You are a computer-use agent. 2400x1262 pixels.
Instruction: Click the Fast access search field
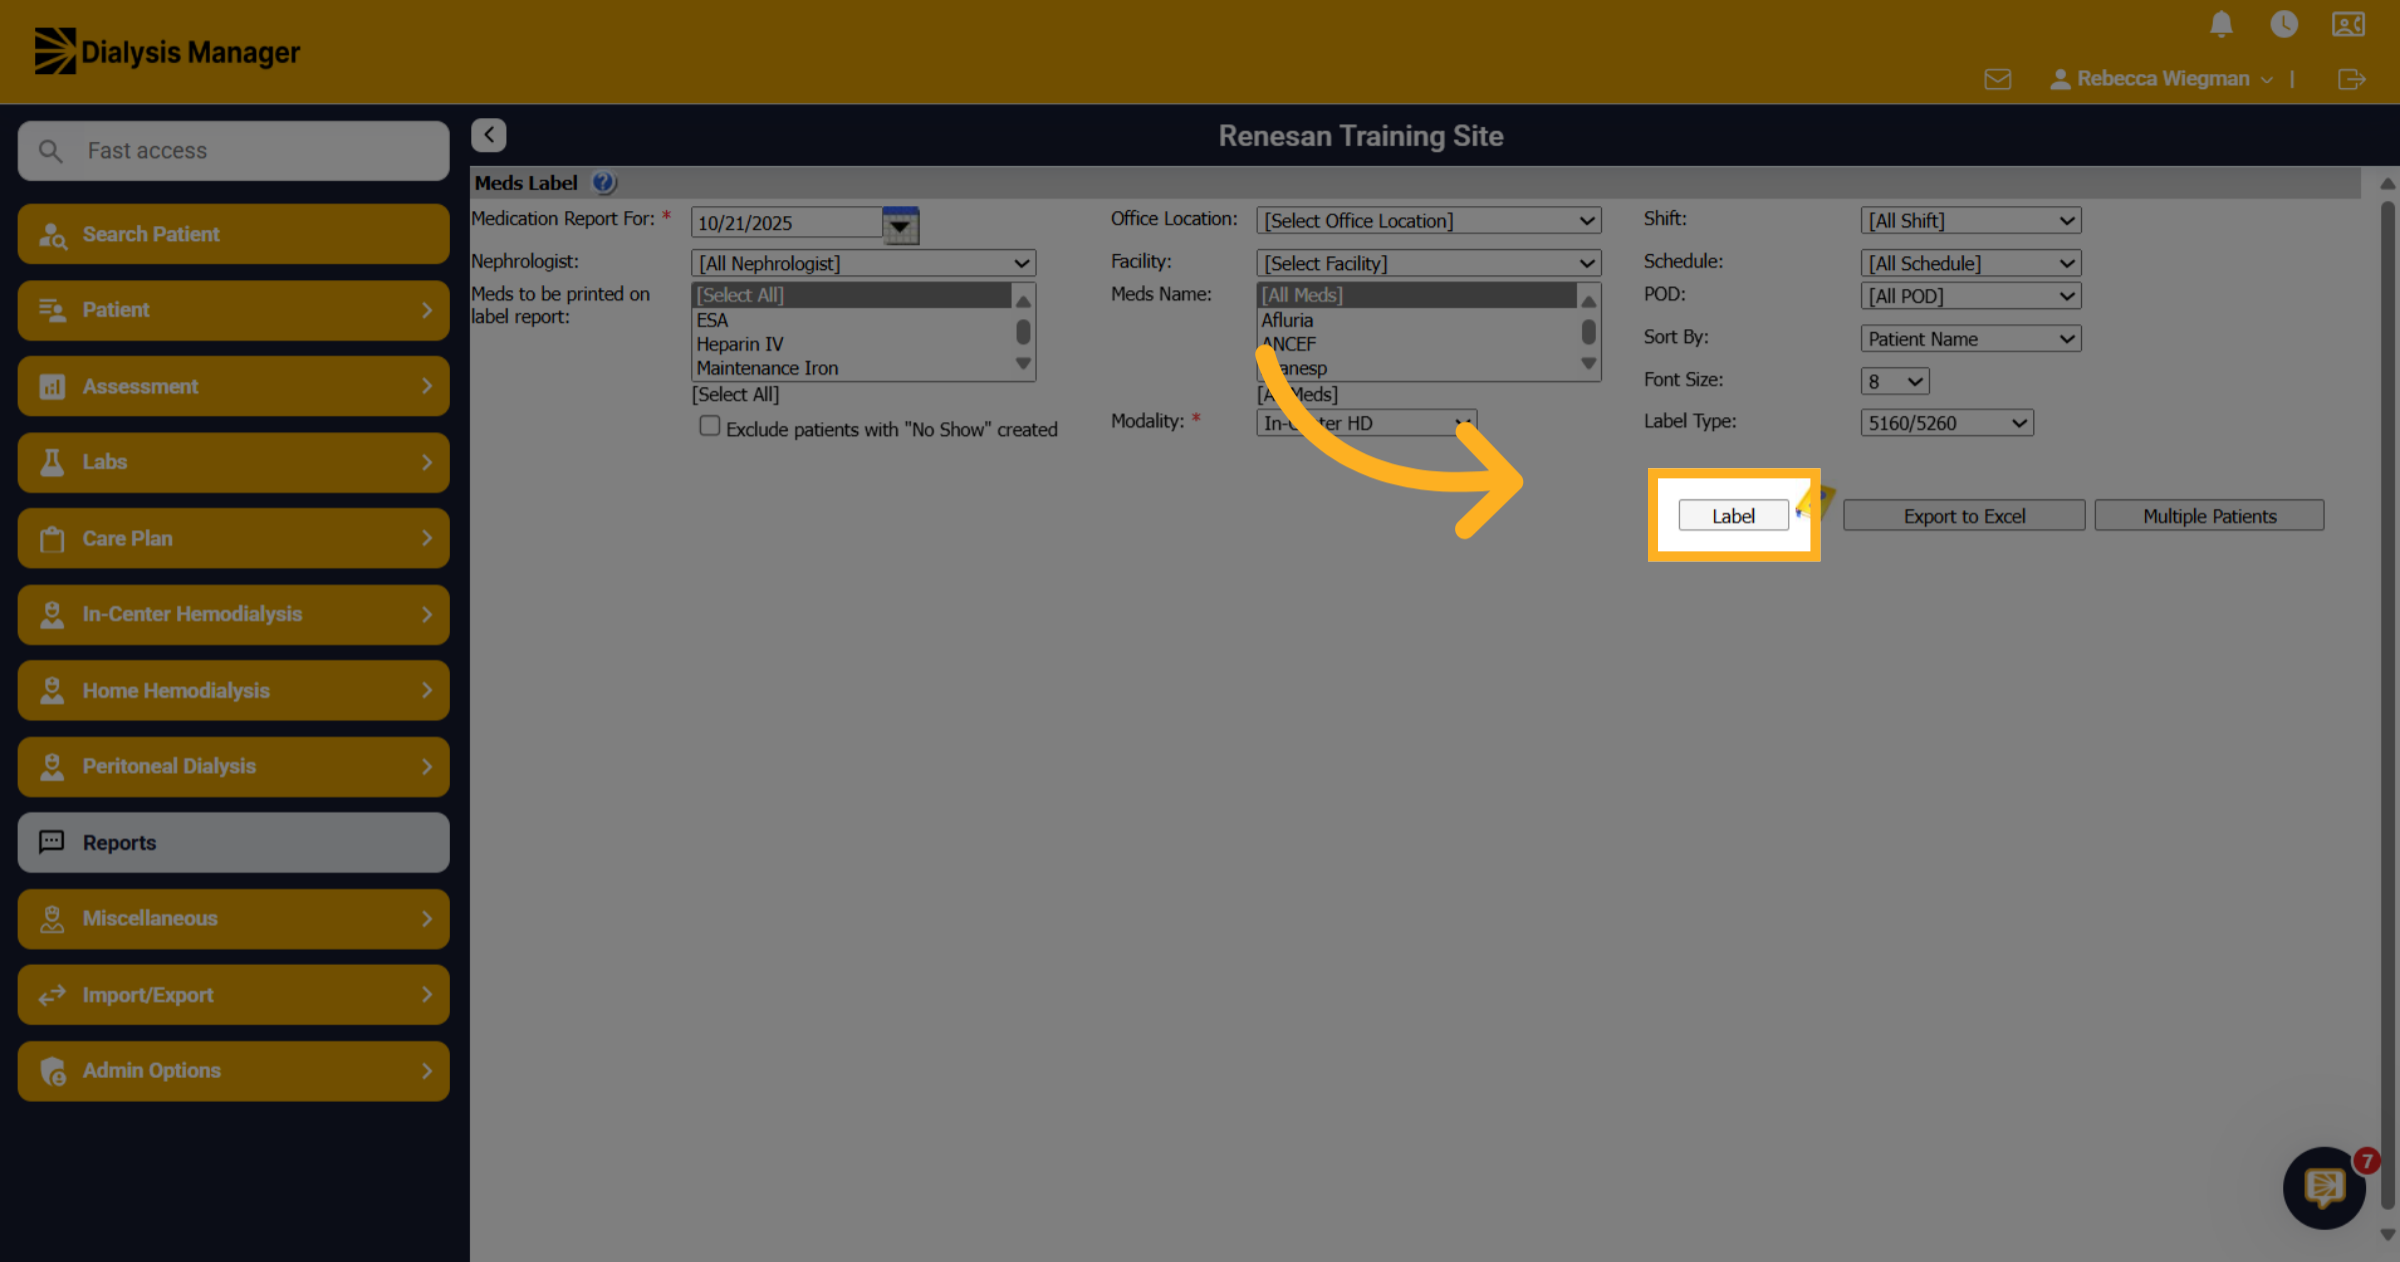point(233,151)
